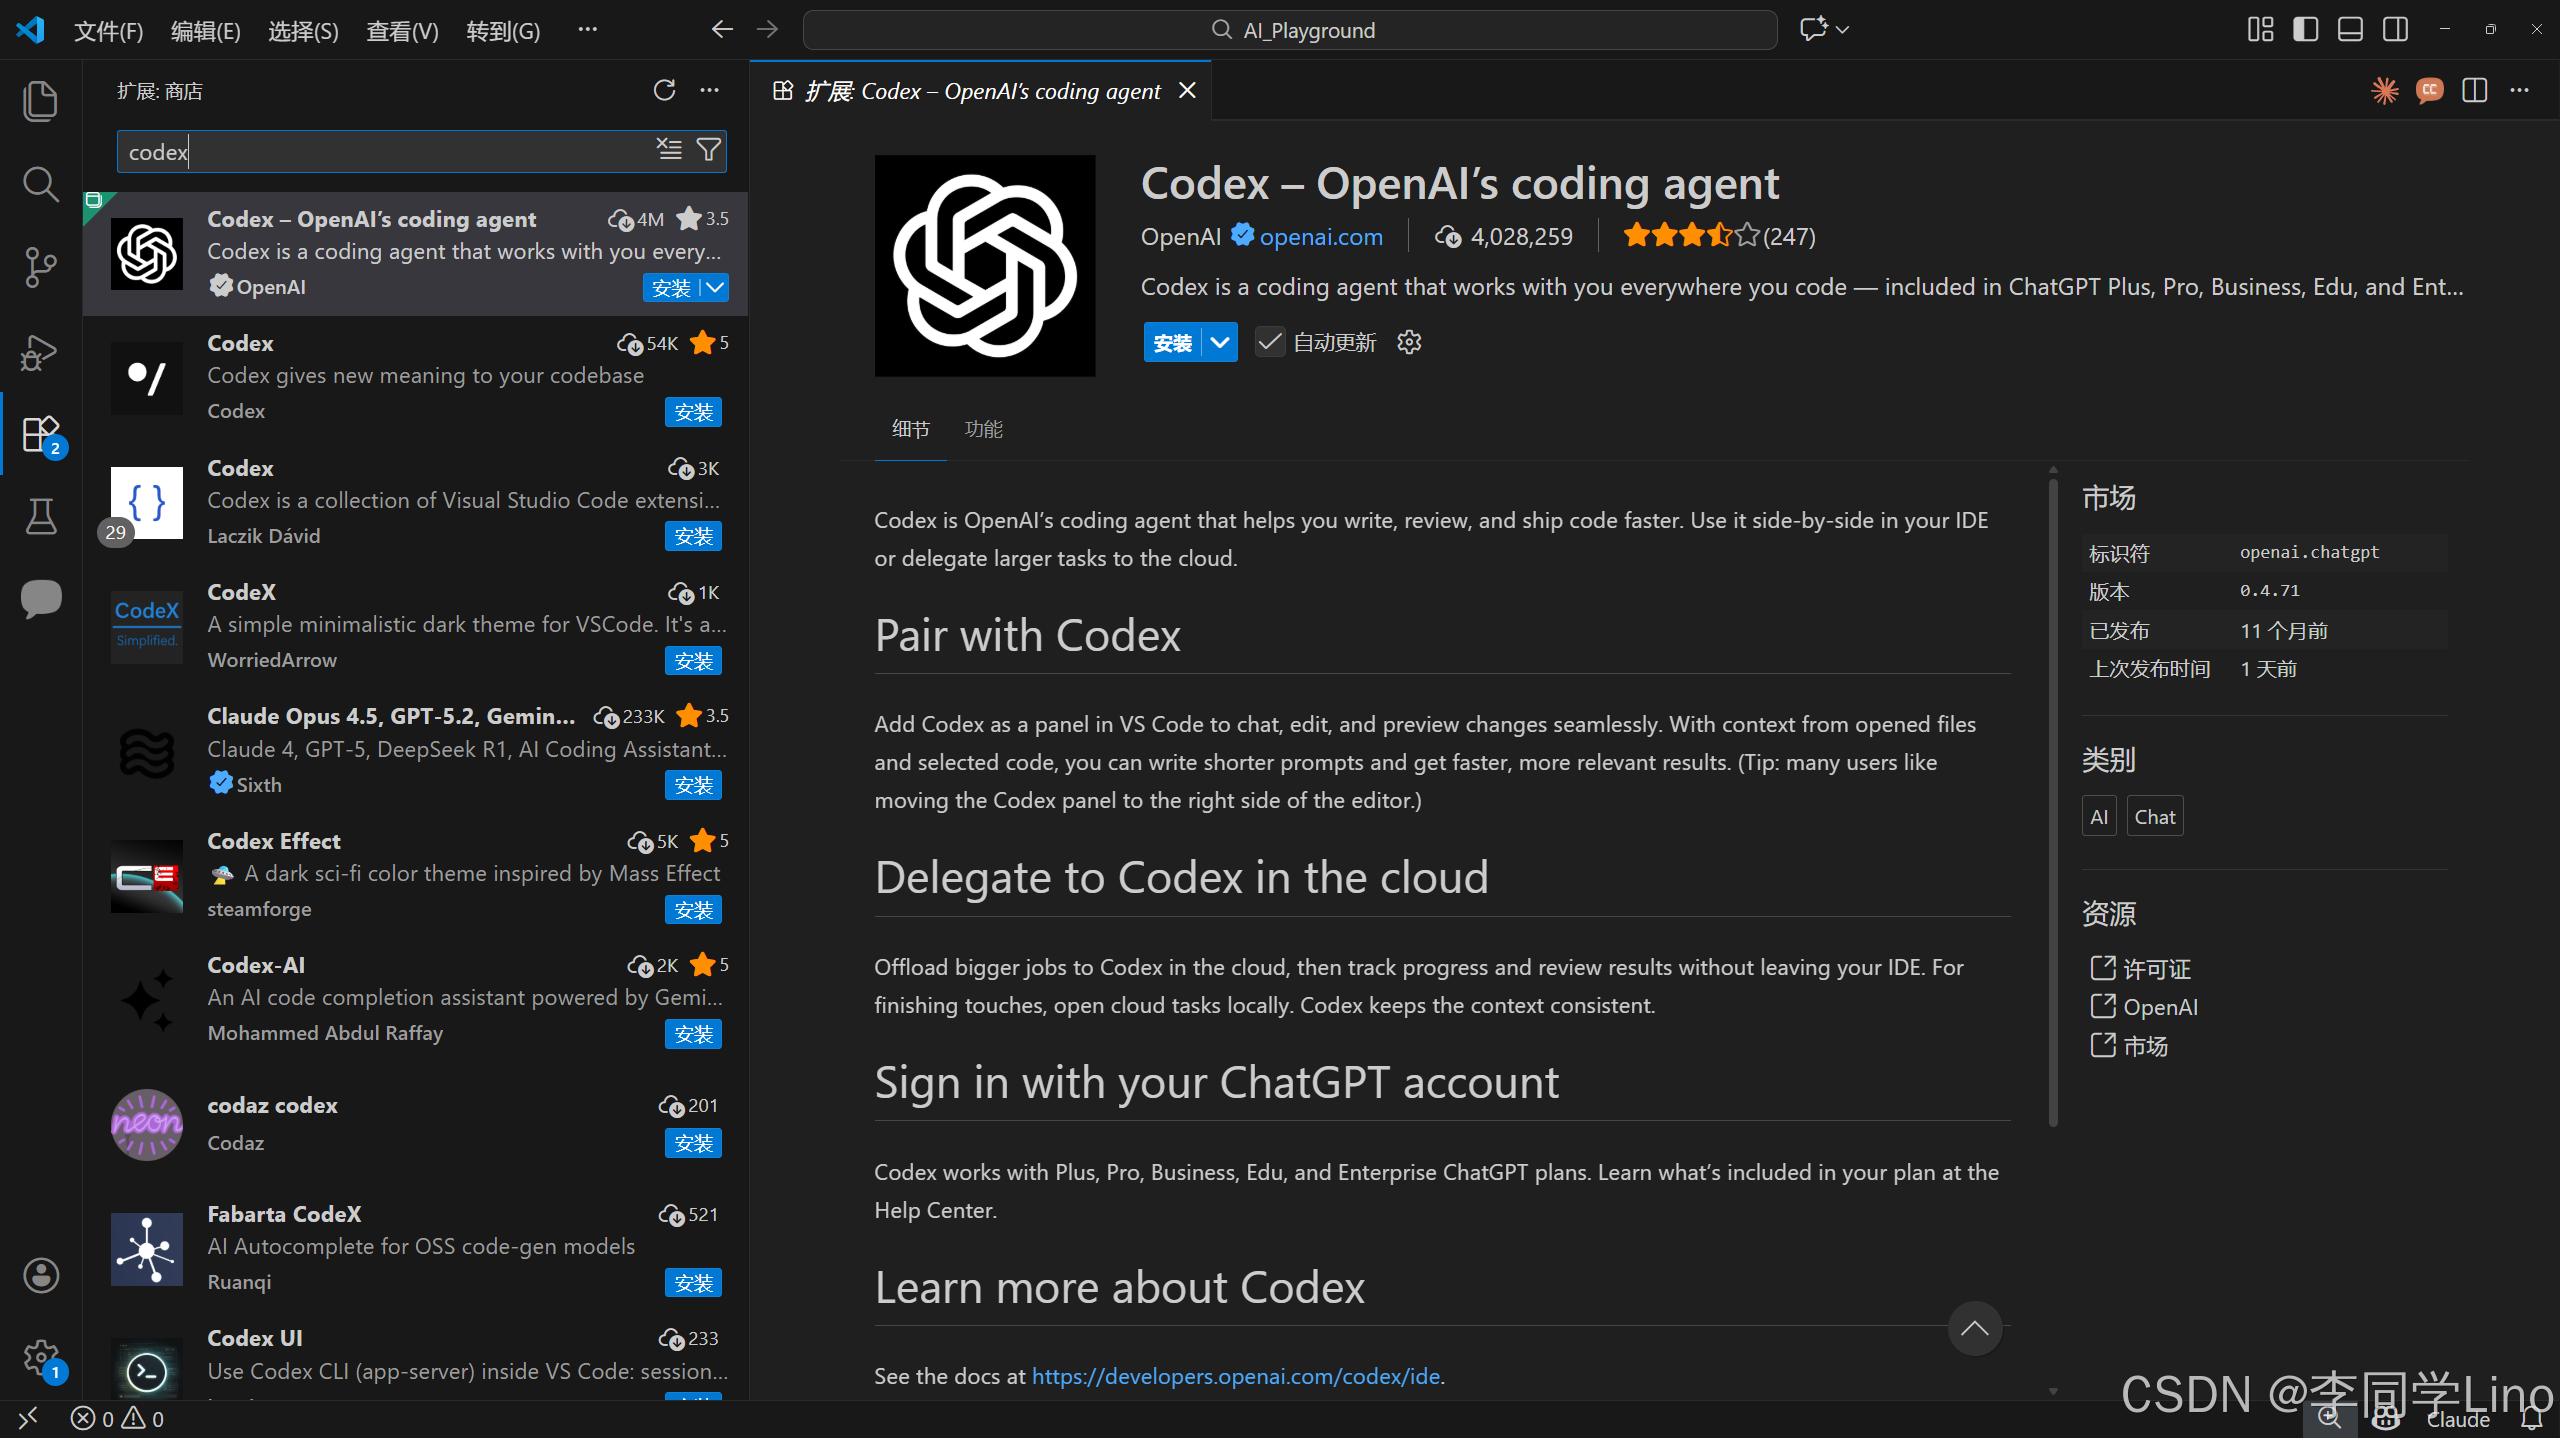The image size is (2560, 1438).
Task: Install the Codex Effect theme extension
Action: coord(693,910)
